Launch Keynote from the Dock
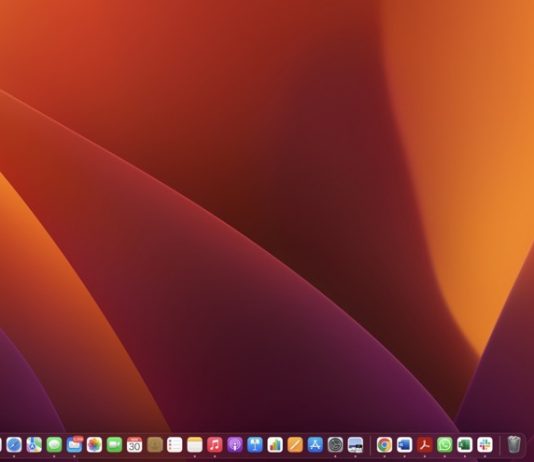 [255, 445]
